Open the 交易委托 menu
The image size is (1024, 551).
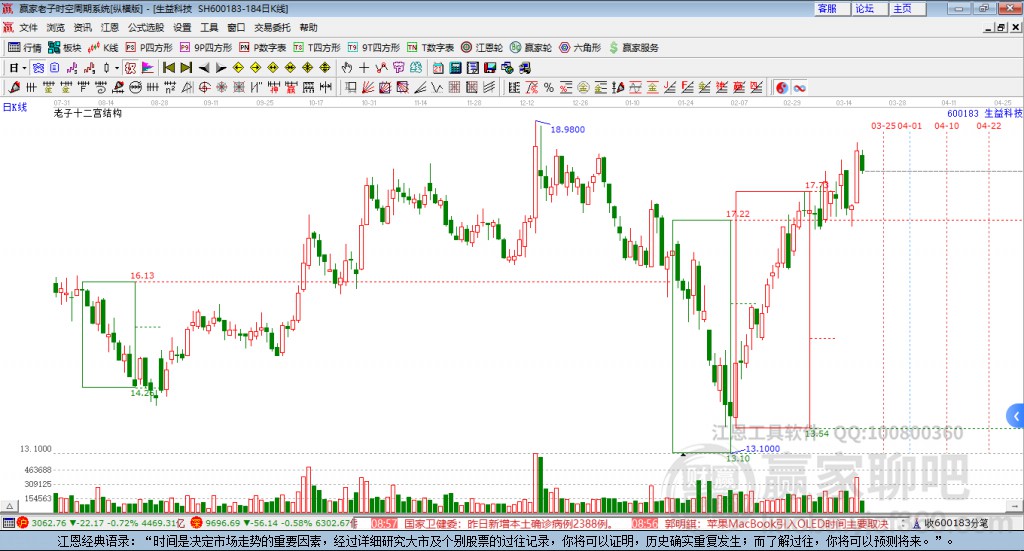[x=272, y=28]
